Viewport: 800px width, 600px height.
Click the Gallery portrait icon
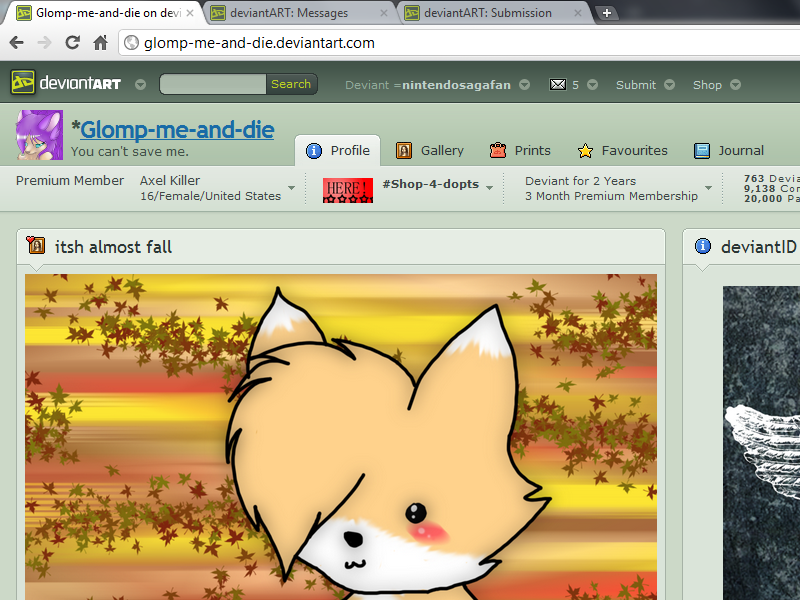[x=404, y=151]
